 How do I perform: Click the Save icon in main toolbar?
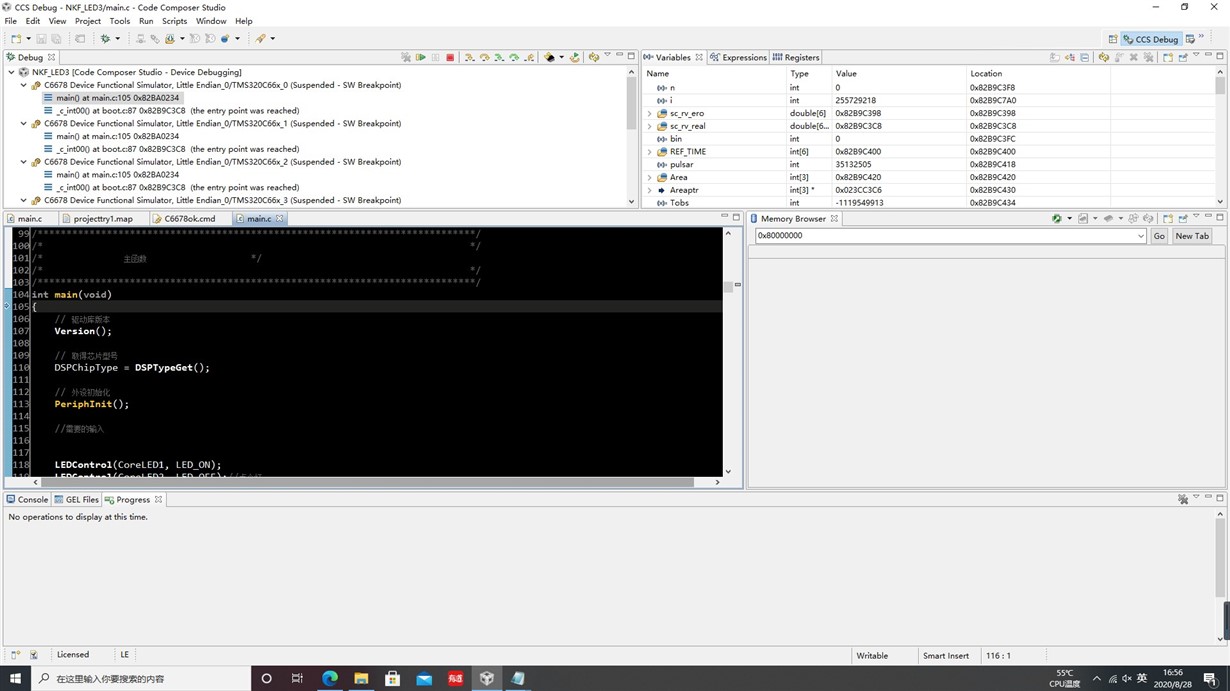[x=42, y=39]
